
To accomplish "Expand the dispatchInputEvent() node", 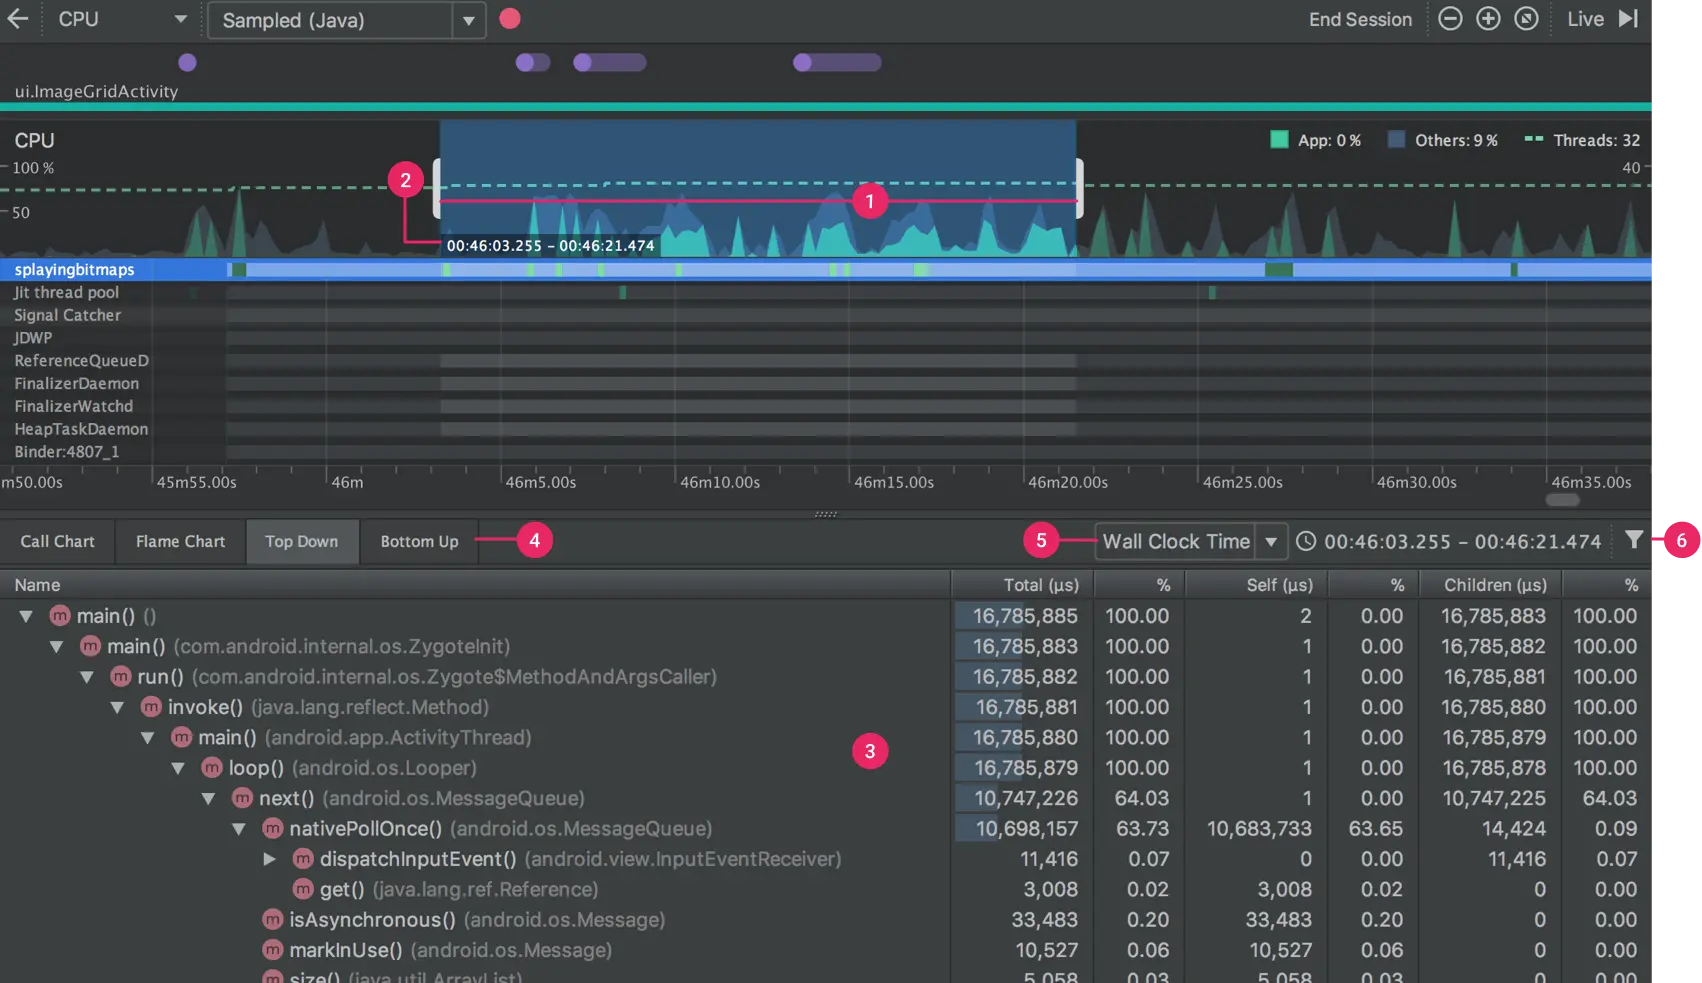I will click(x=269, y=859).
